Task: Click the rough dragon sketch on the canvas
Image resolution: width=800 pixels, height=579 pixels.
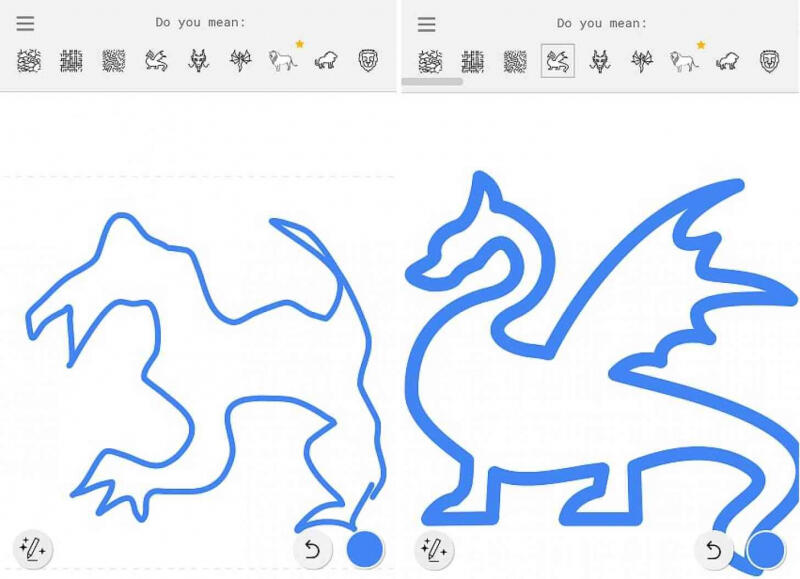Action: pyautogui.click(x=200, y=350)
